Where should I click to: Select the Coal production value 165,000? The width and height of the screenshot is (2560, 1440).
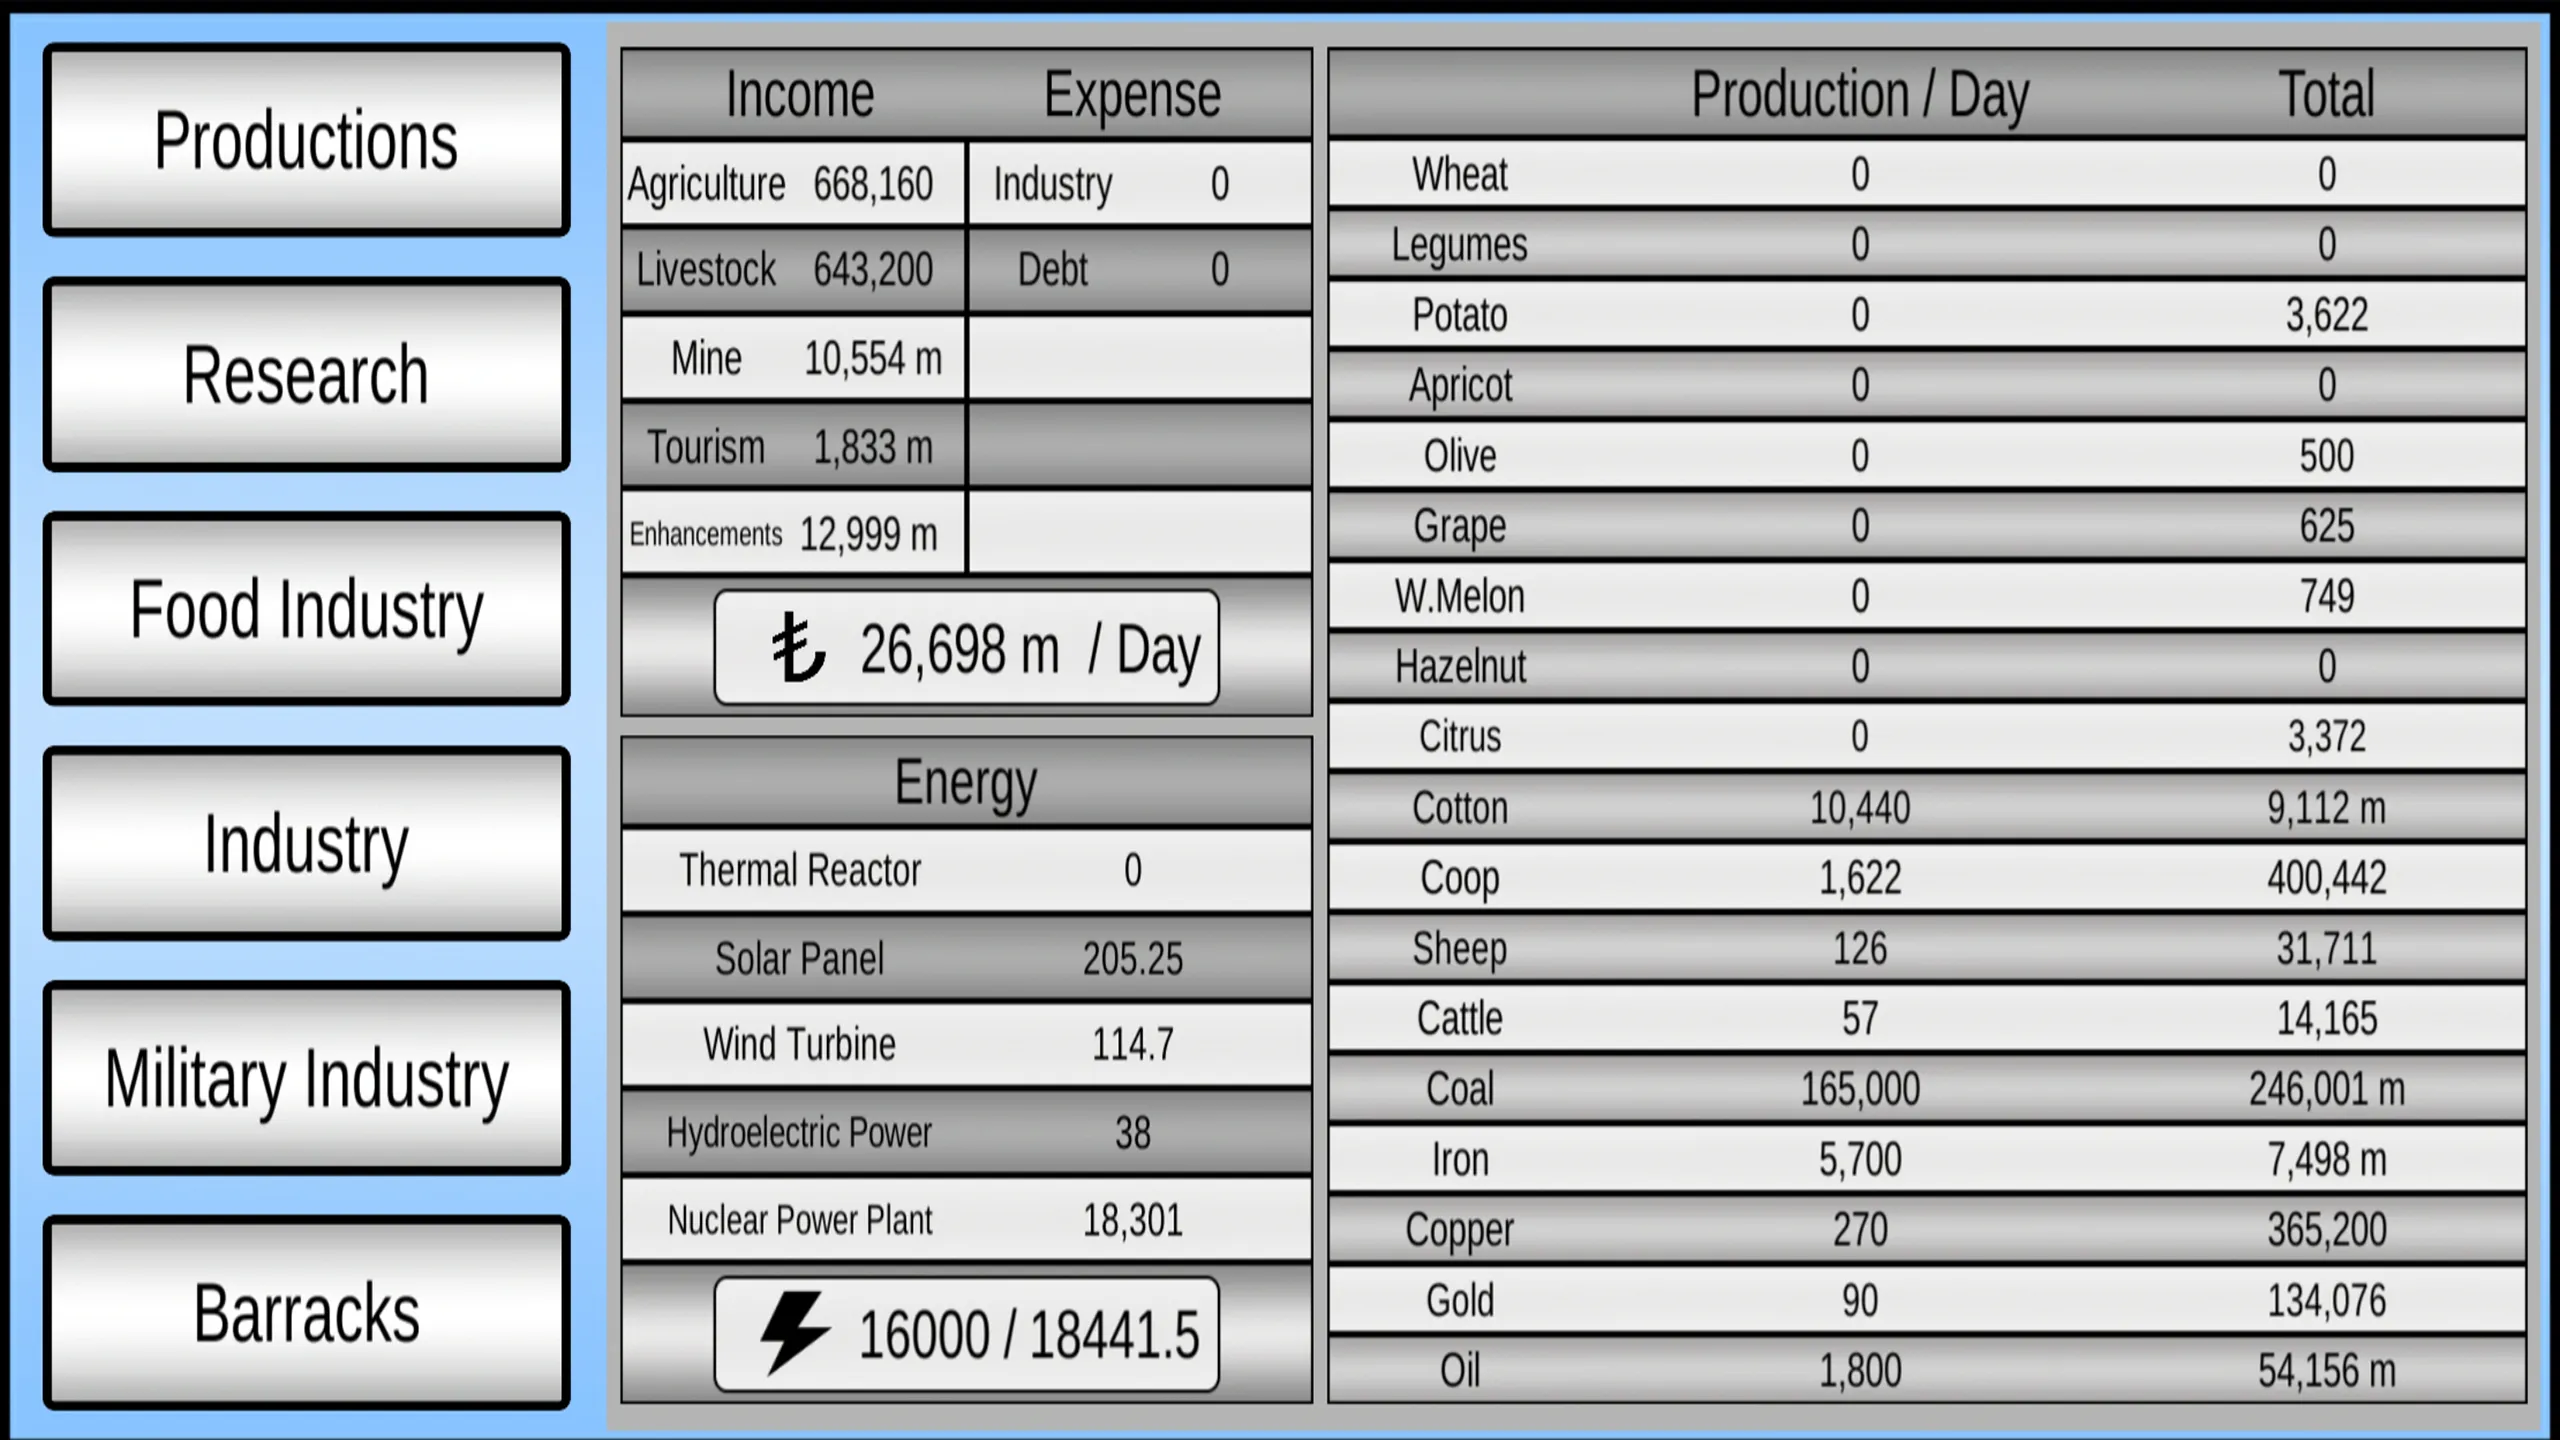coord(1860,1088)
